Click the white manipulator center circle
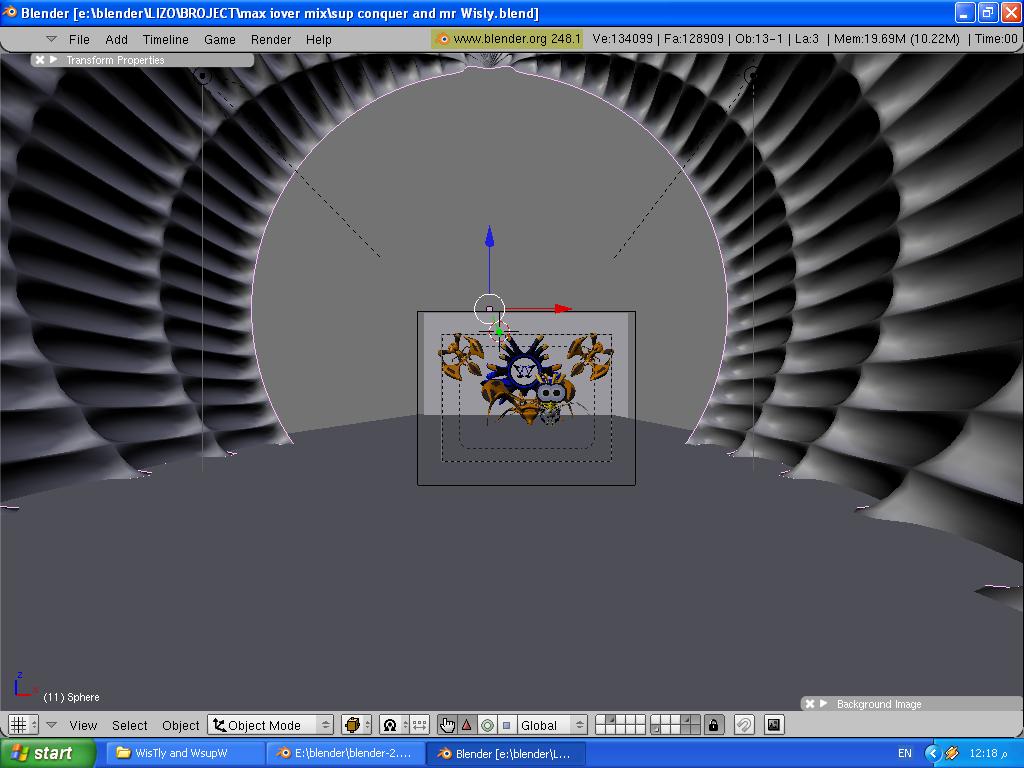This screenshot has height=768, width=1024. click(x=489, y=309)
